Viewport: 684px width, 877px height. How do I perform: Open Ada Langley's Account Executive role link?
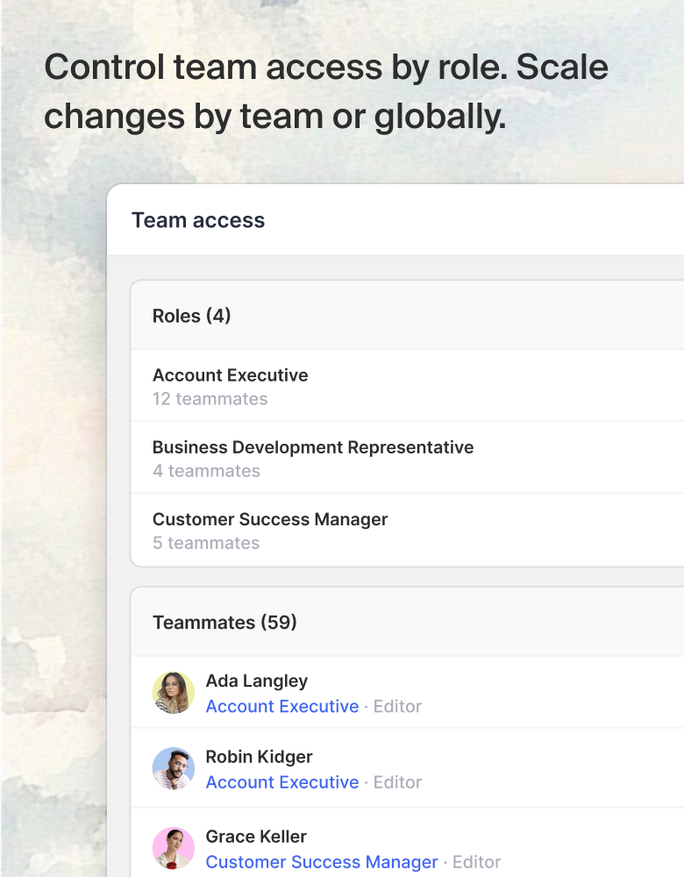click(x=282, y=706)
